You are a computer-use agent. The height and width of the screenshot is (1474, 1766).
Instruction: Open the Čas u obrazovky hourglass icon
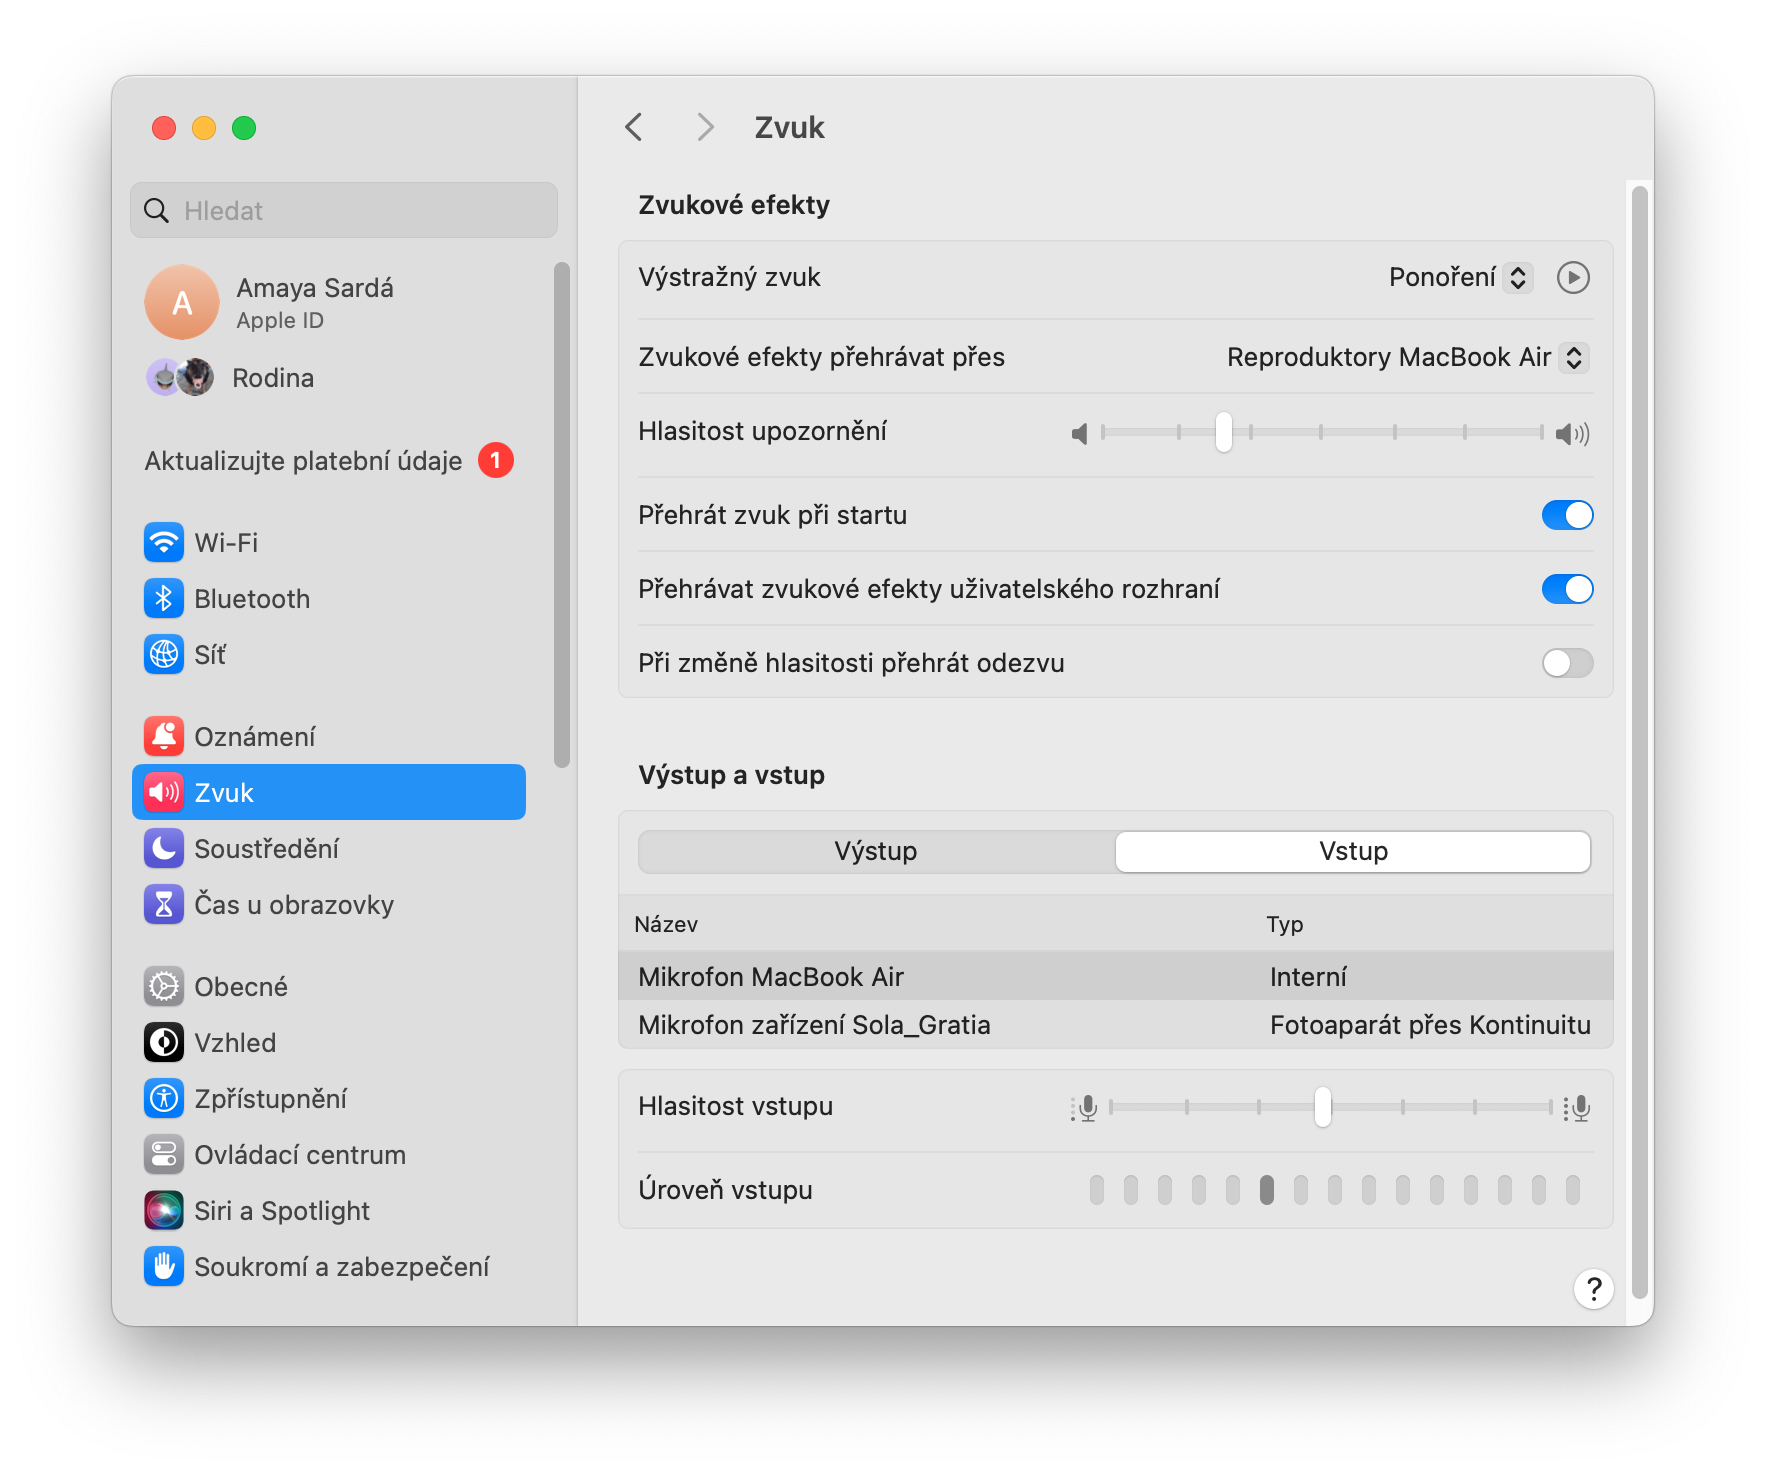pos(164,905)
